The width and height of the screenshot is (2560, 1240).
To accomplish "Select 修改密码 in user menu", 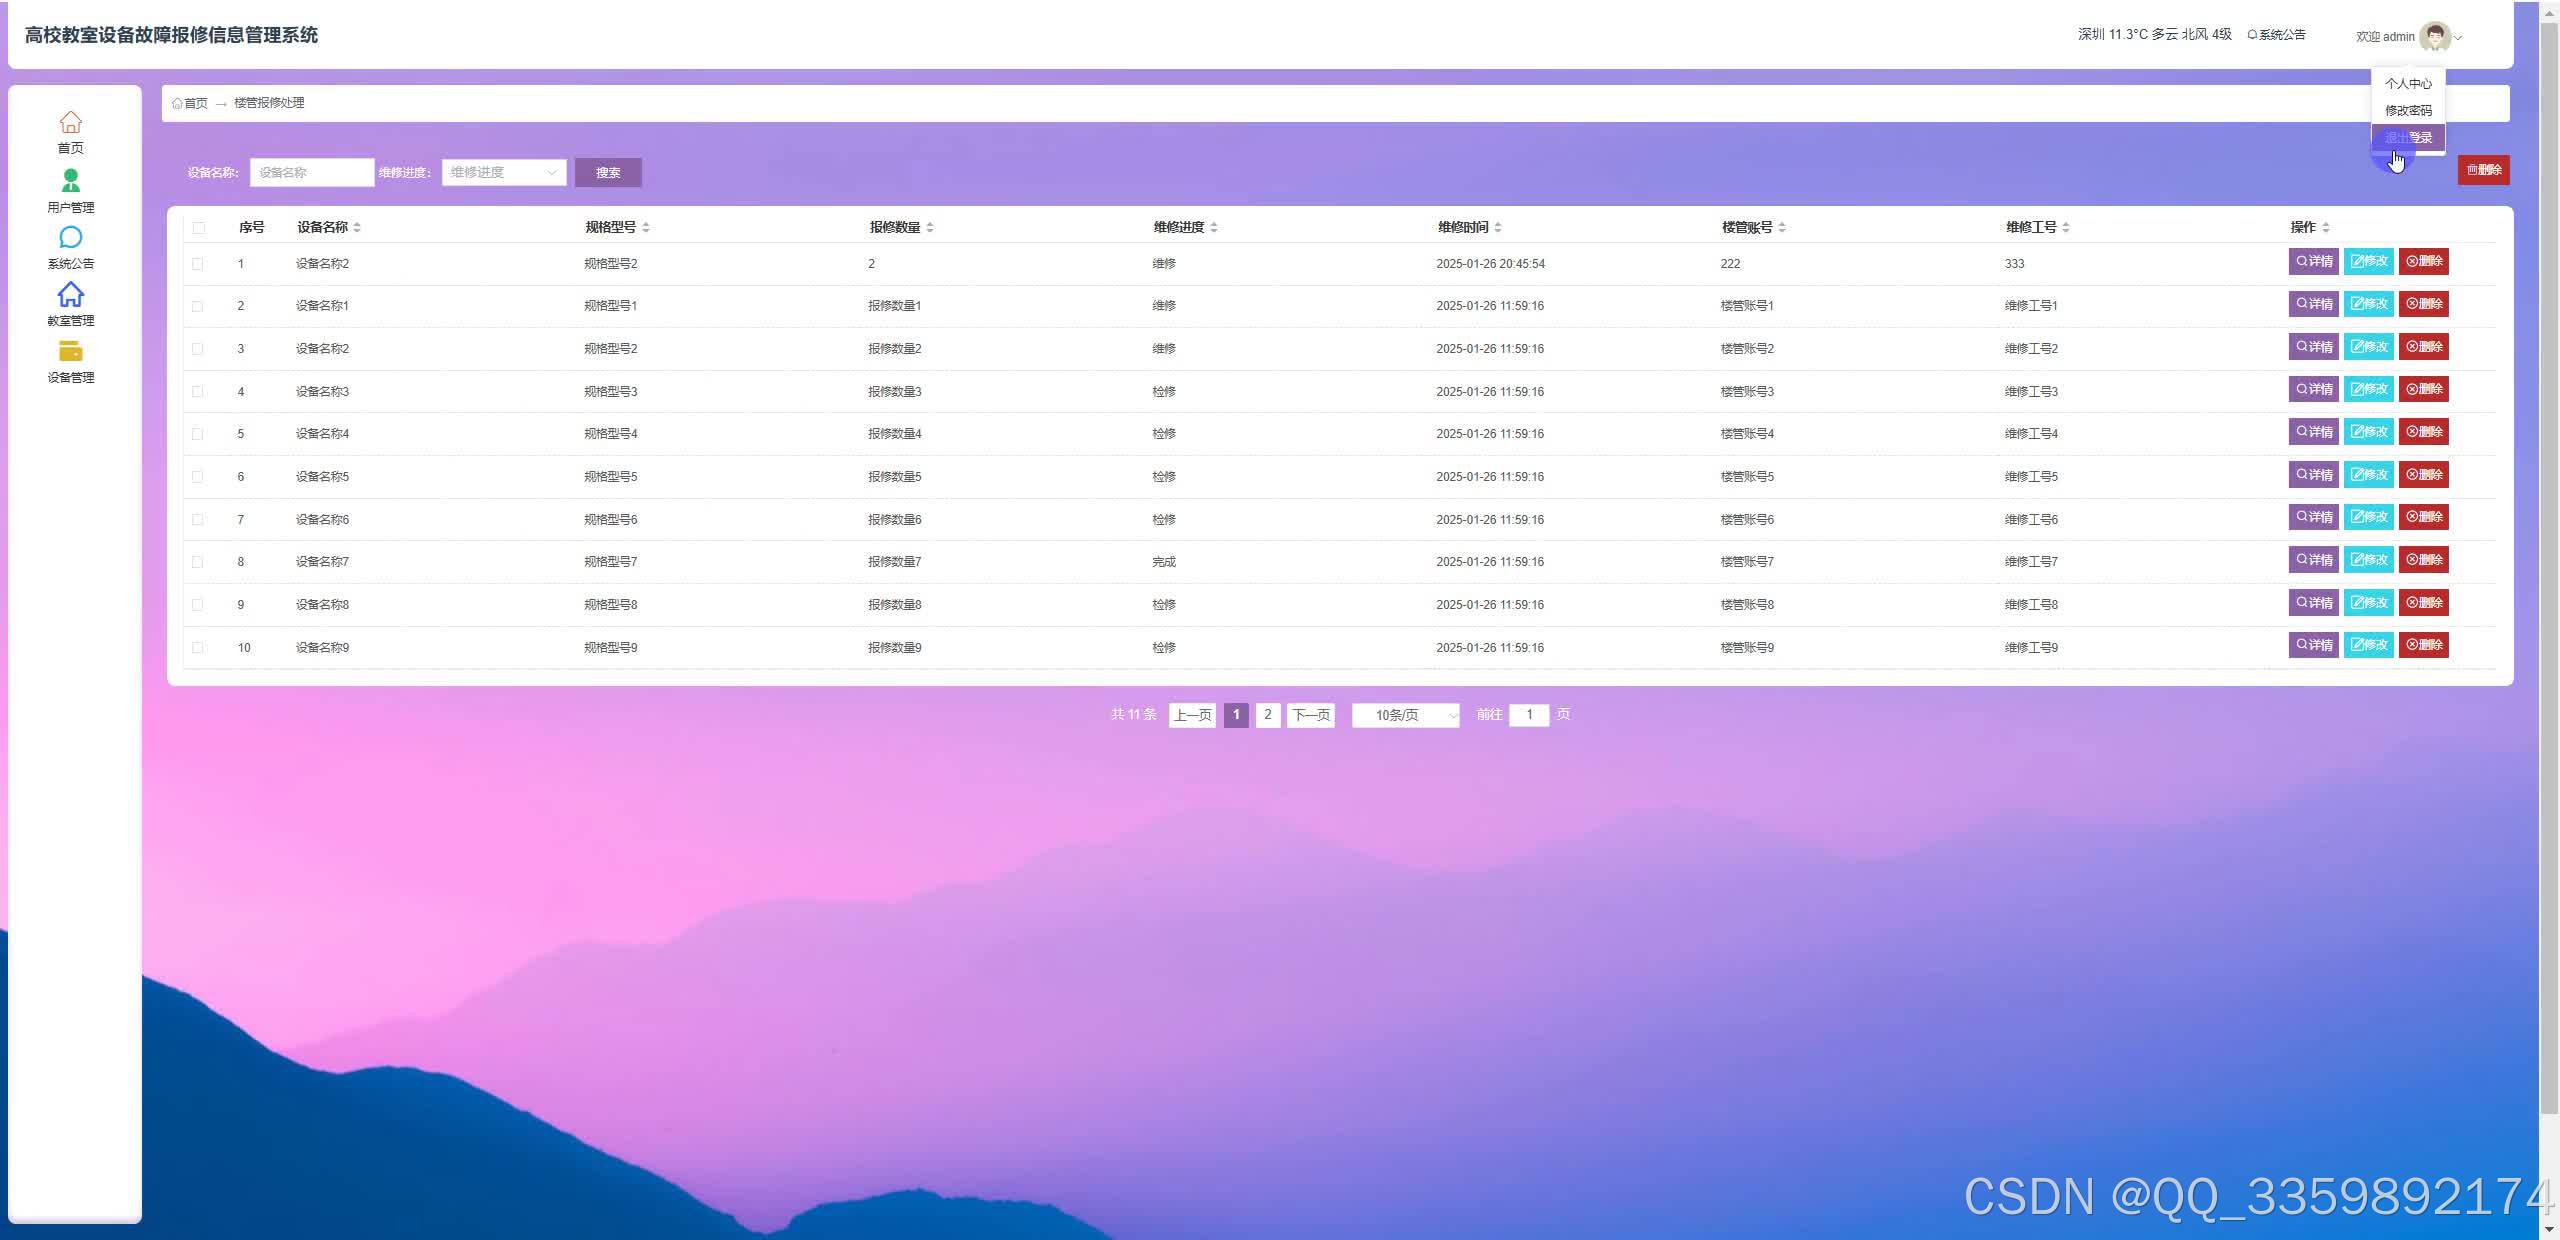I will pyautogui.click(x=2408, y=111).
